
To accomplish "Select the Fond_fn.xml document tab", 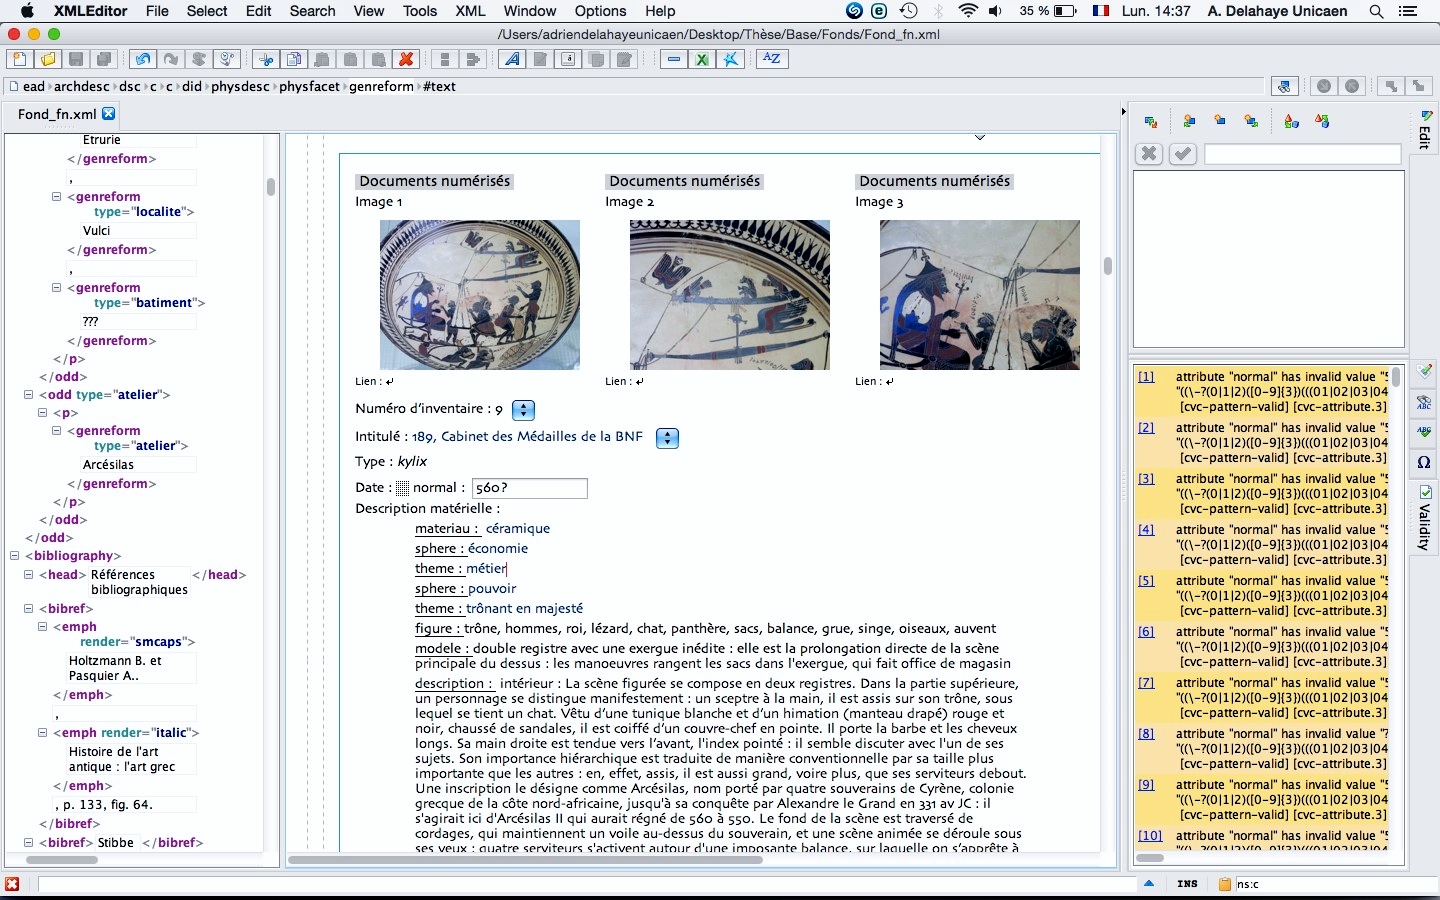I will click(x=57, y=114).
